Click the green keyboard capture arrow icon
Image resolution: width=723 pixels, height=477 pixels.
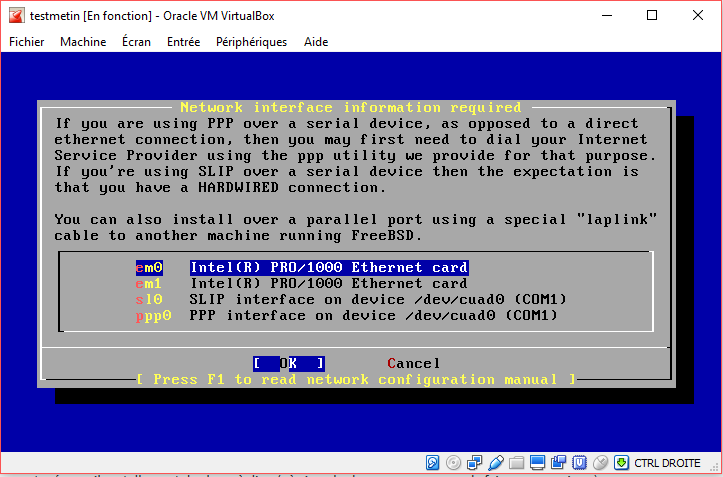[621, 462]
